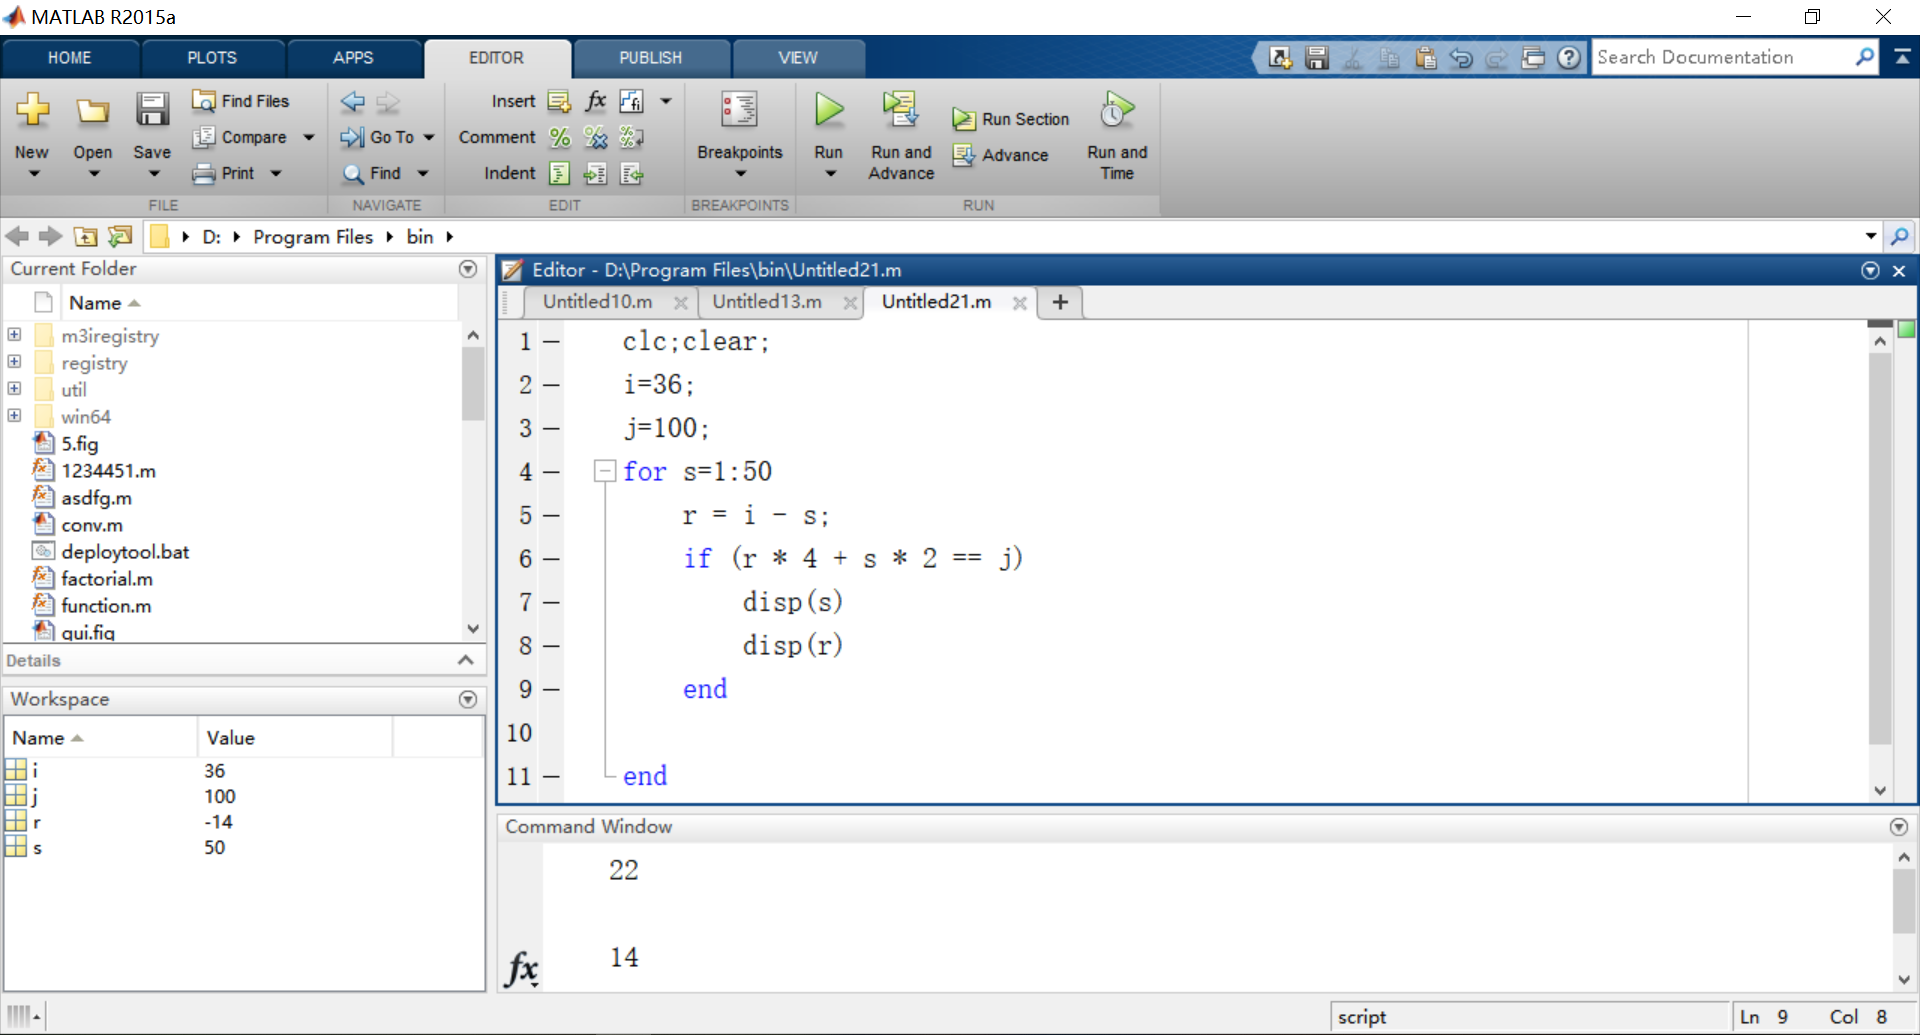1920x1035 pixels.
Task: Click the Print button
Action: [224, 173]
